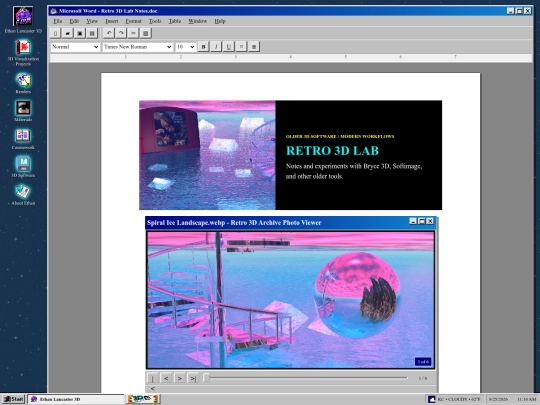Click the Cut scissors toolbar icon
The width and height of the screenshot is (540, 405).
pos(133,33)
